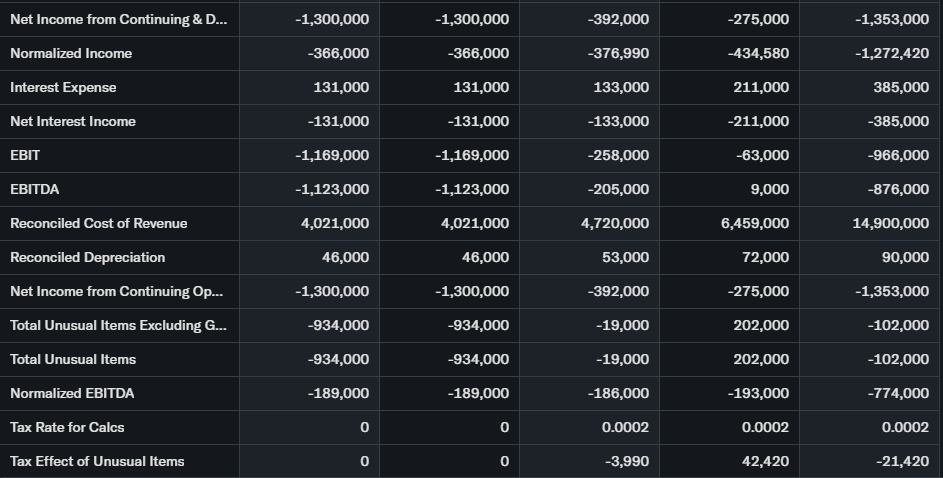The height and width of the screenshot is (478, 943).
Task: Click the Net Interest Income row label
Action: click(x=73, y=121)
